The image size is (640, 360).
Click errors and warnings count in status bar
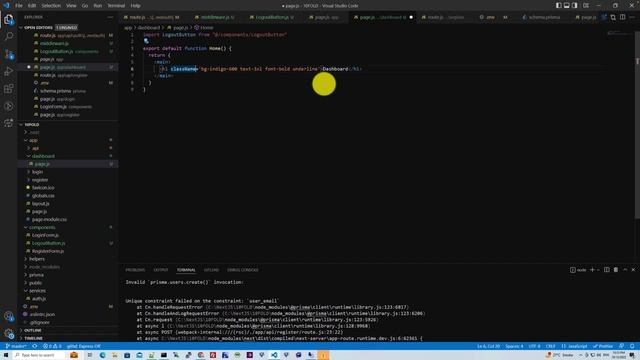click(52, 346)
